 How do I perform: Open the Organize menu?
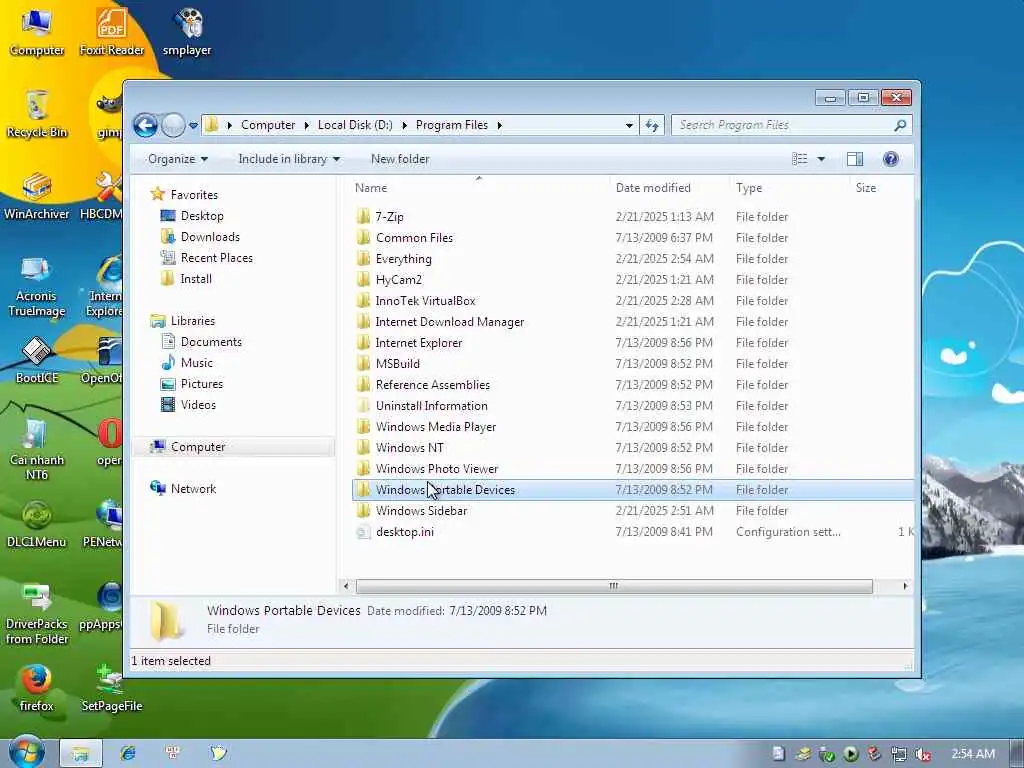click(178, 159)
